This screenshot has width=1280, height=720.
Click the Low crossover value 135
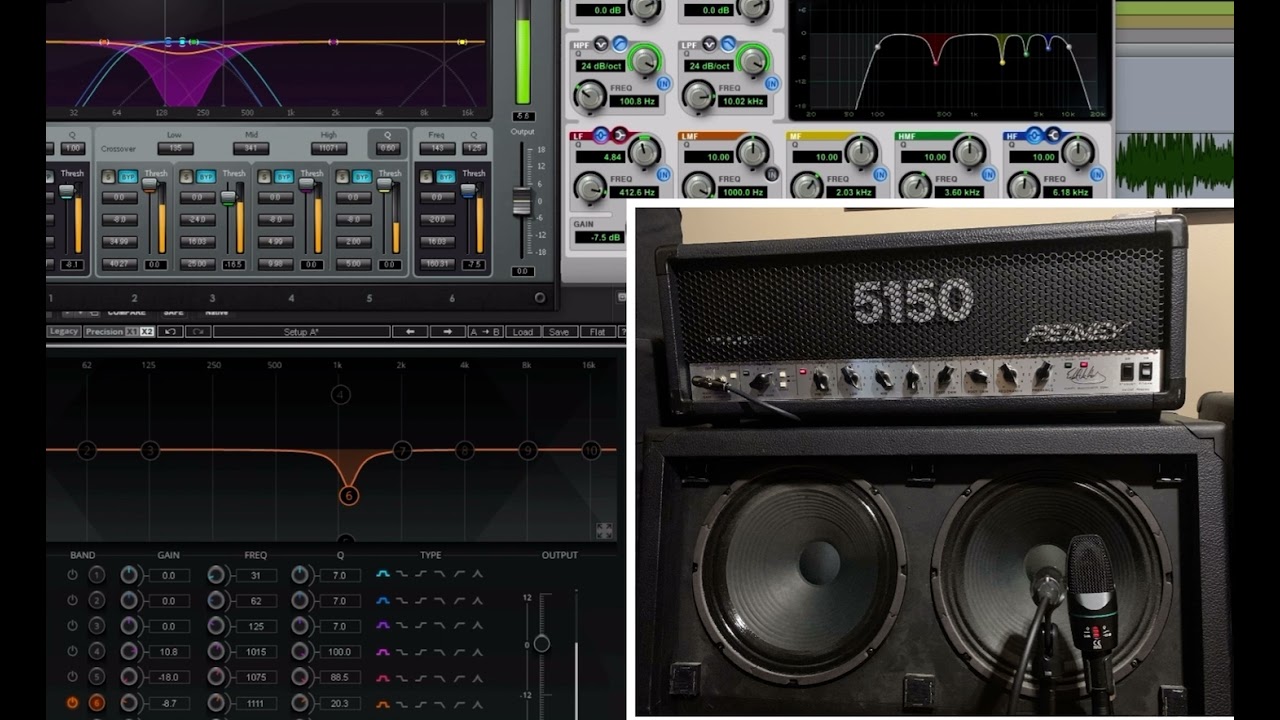[174, 148]
